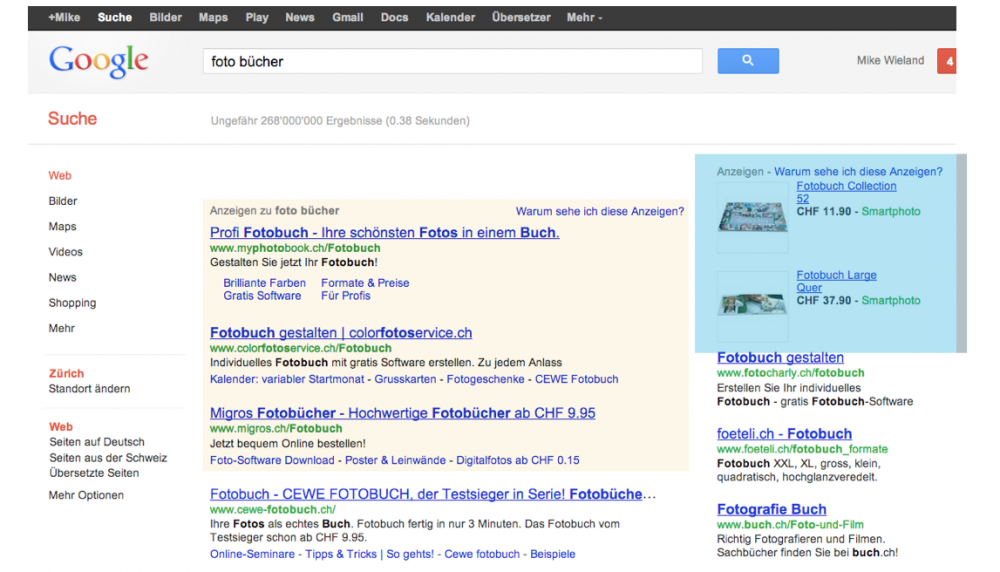Open Poster & Leinwände sitelink
The height and width of the screenshot is (572, 1000).
click(395, 460)
